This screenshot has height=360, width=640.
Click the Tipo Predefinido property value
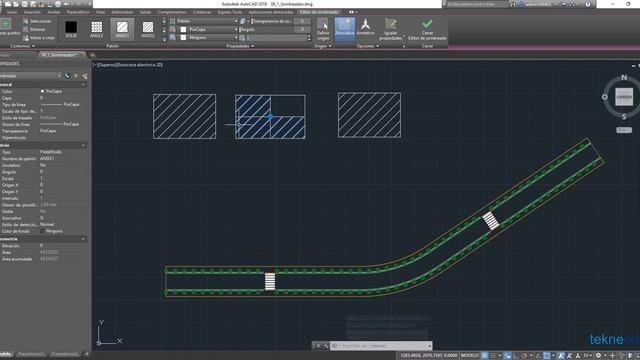pos(51,152)
